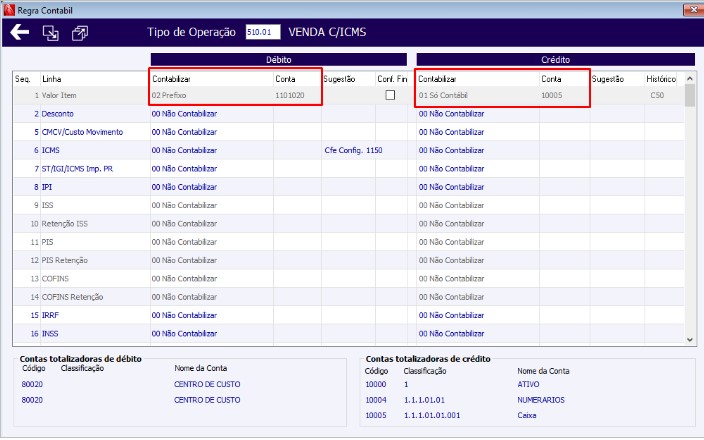This screenshot has height=440, width=704.
Task: Click classification 1.1.1.01.01.001
Action: click(432, 415)
